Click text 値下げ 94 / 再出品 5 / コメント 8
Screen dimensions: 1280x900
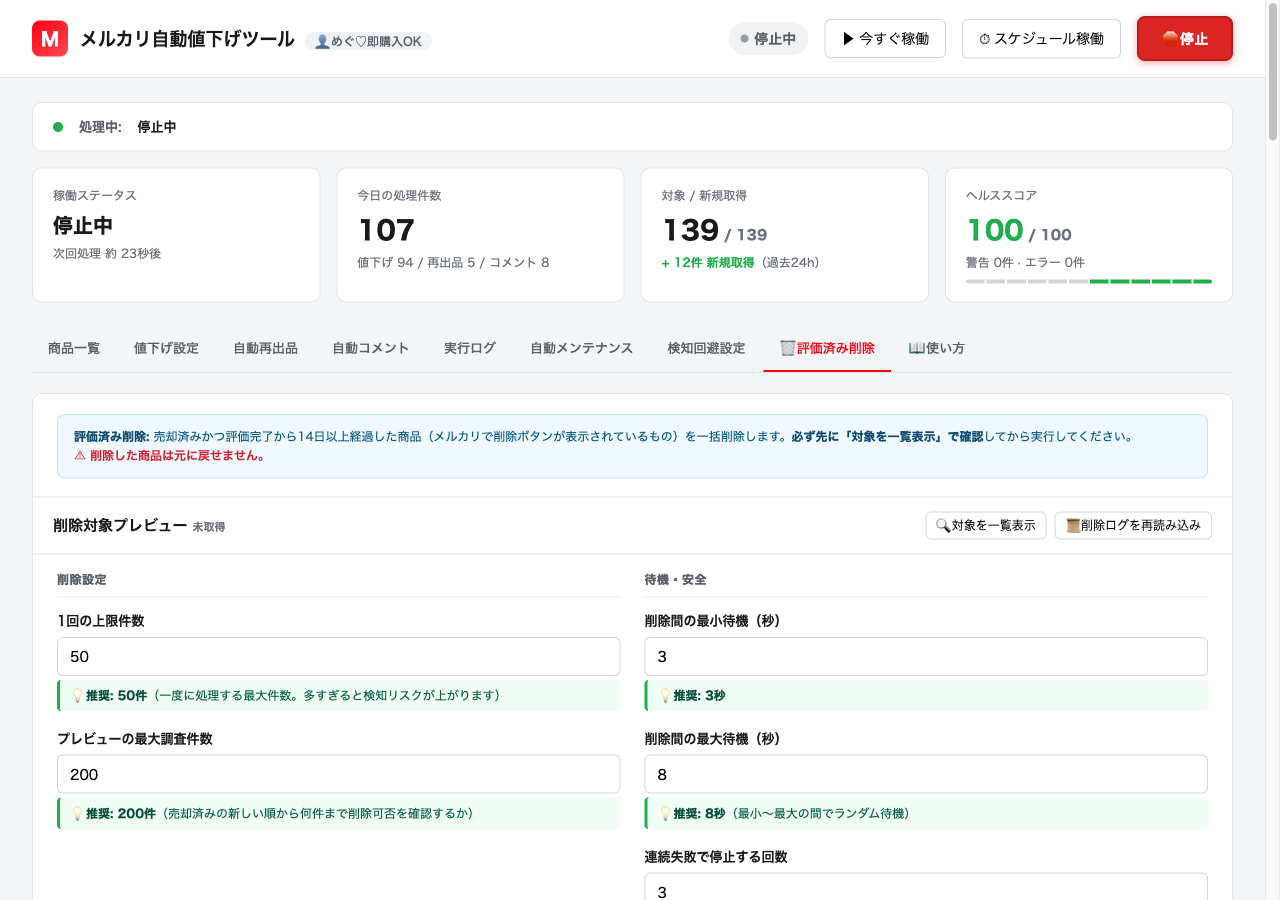tap(453, 263)
